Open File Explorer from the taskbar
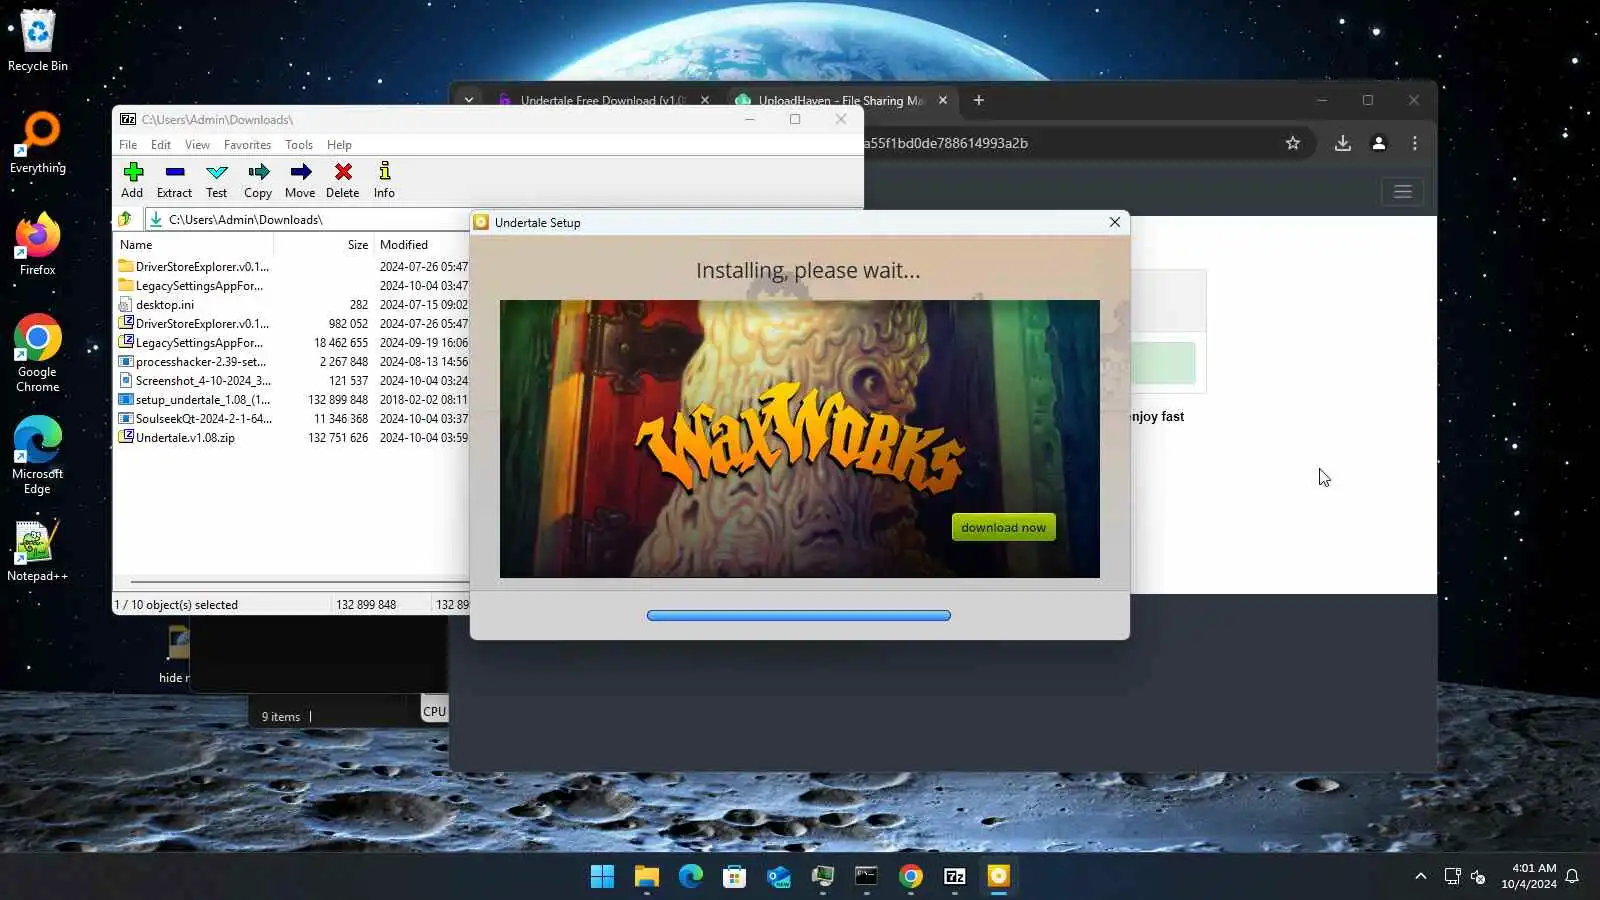The image size is (1600, 900). click(647, 877)
